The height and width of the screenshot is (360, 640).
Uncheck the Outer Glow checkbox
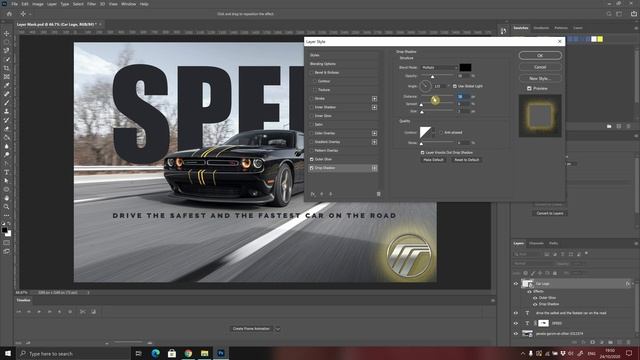click(x=312, y=159)
